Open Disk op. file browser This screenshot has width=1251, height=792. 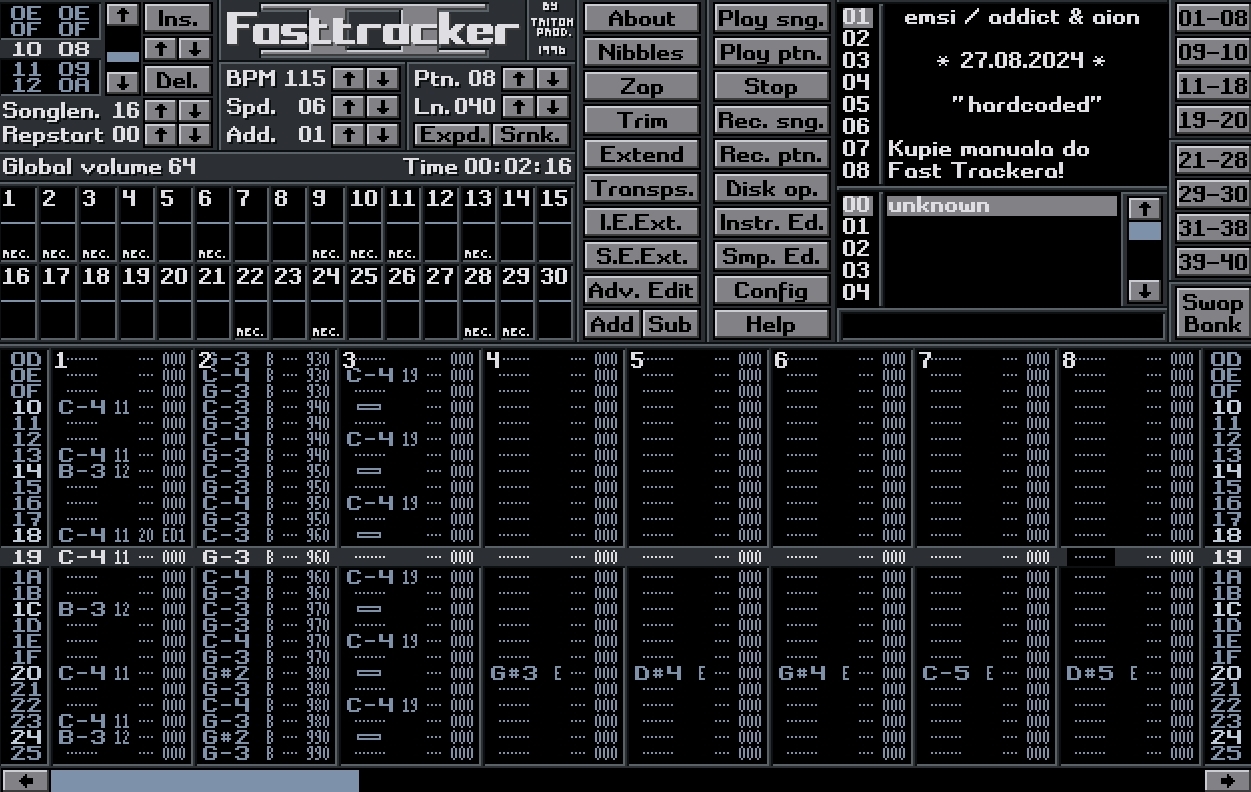771,188
